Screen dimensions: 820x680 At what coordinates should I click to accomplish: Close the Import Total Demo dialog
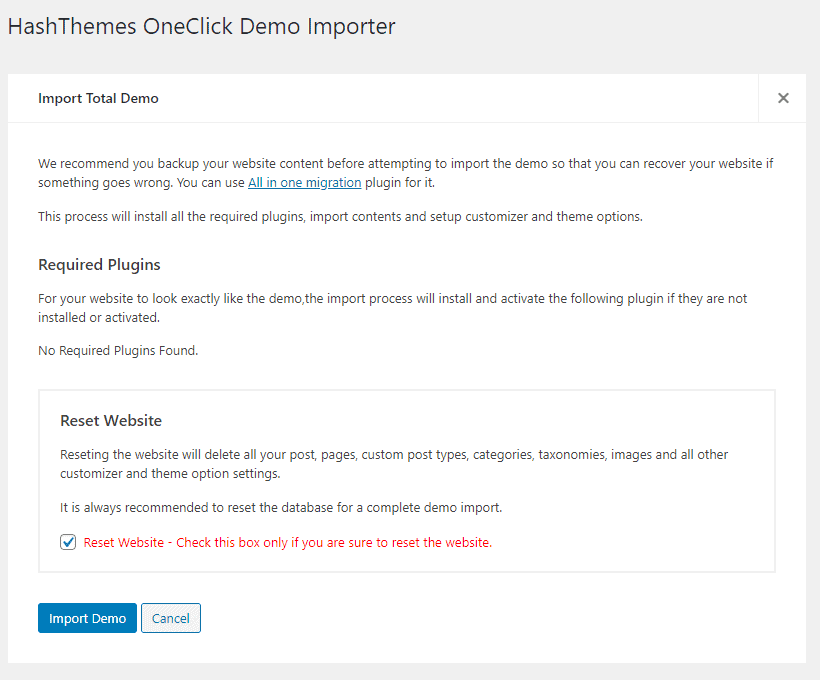(x=783, y=98)
